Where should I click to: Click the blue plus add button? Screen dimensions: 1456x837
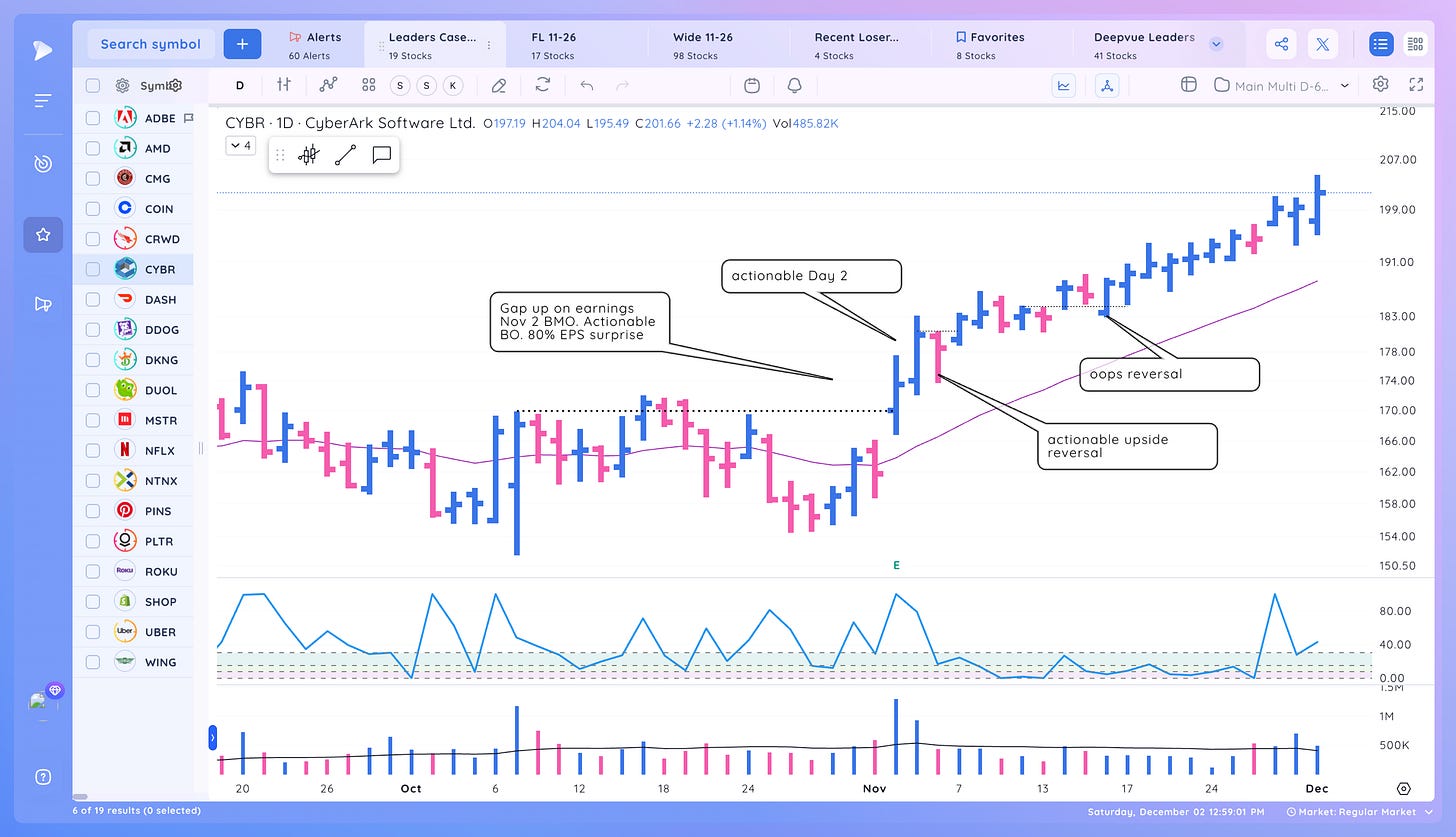242,44
